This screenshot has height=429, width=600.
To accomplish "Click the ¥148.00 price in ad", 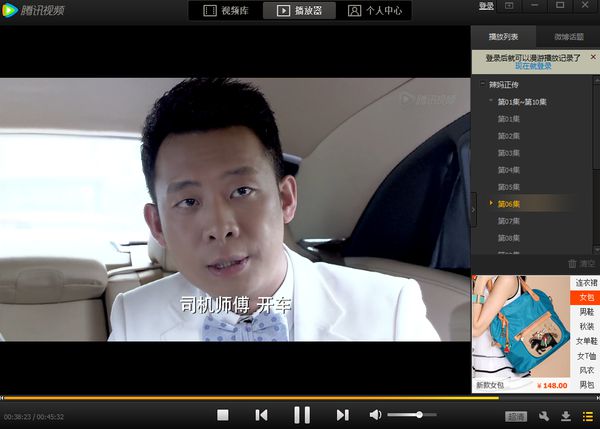I will 552,385.
